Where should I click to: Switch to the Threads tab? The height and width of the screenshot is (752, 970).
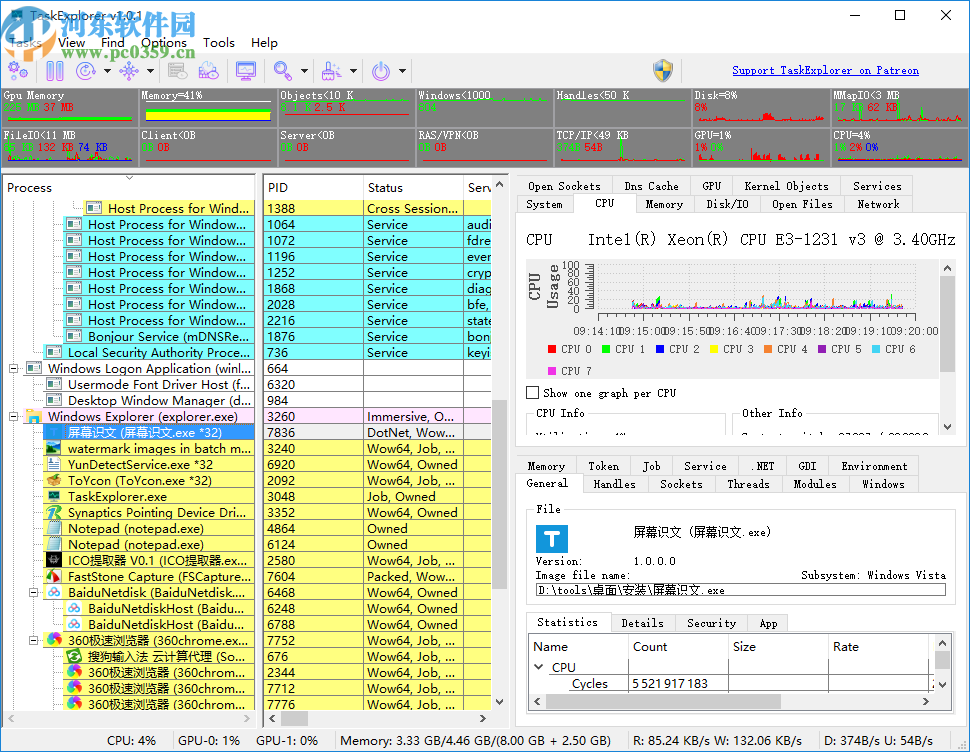click(748, 484)
